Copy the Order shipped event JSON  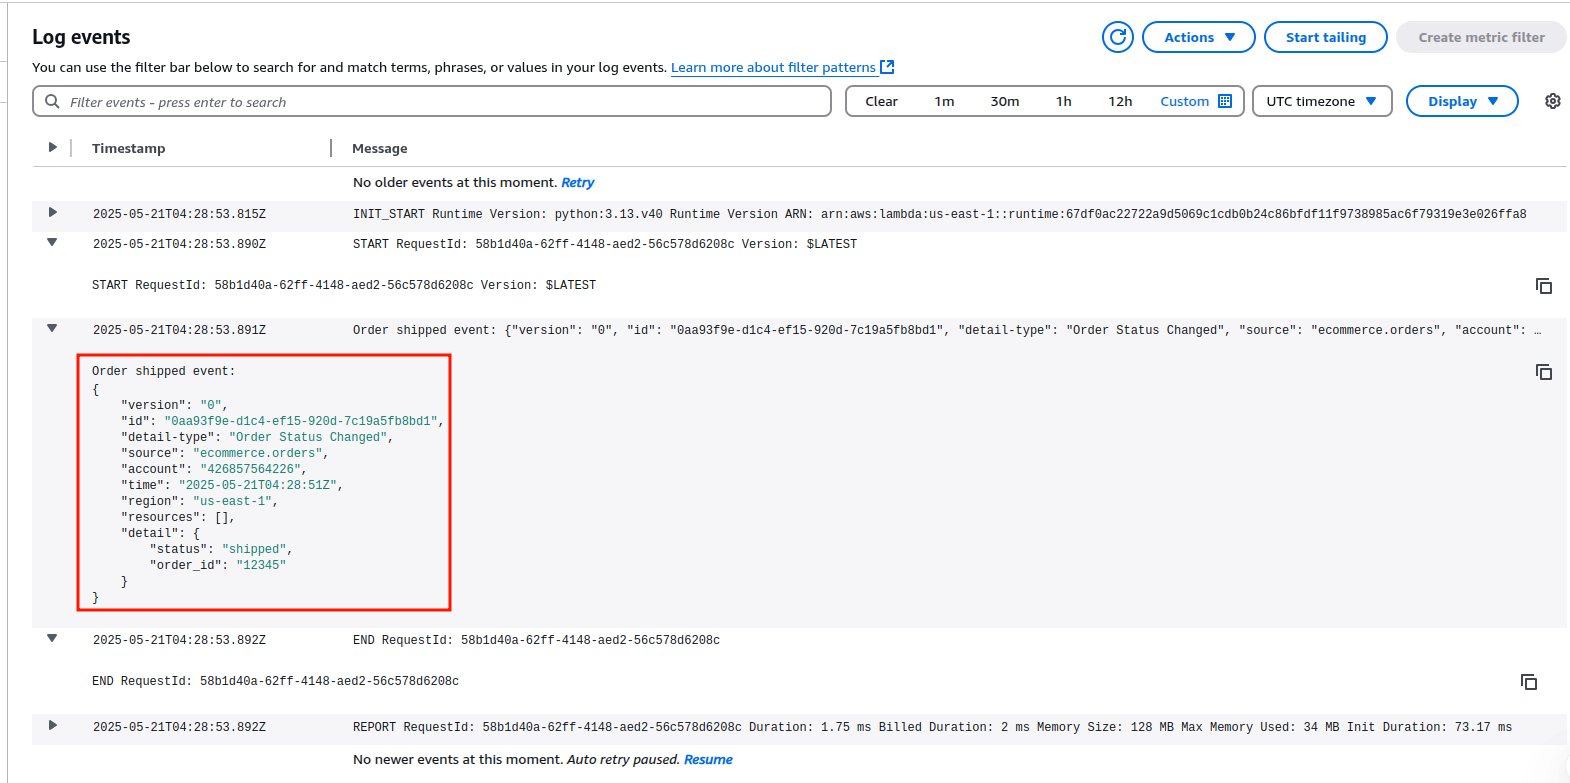(x=1543, y=372)
